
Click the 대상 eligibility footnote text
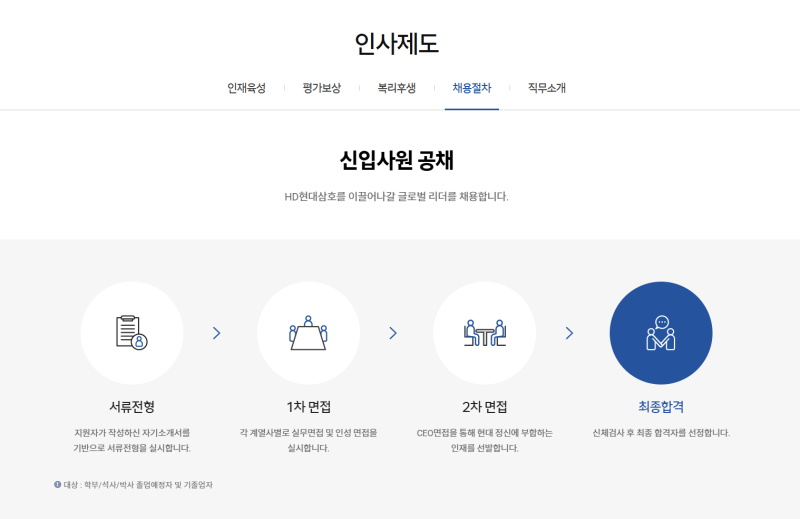[139, 485]
